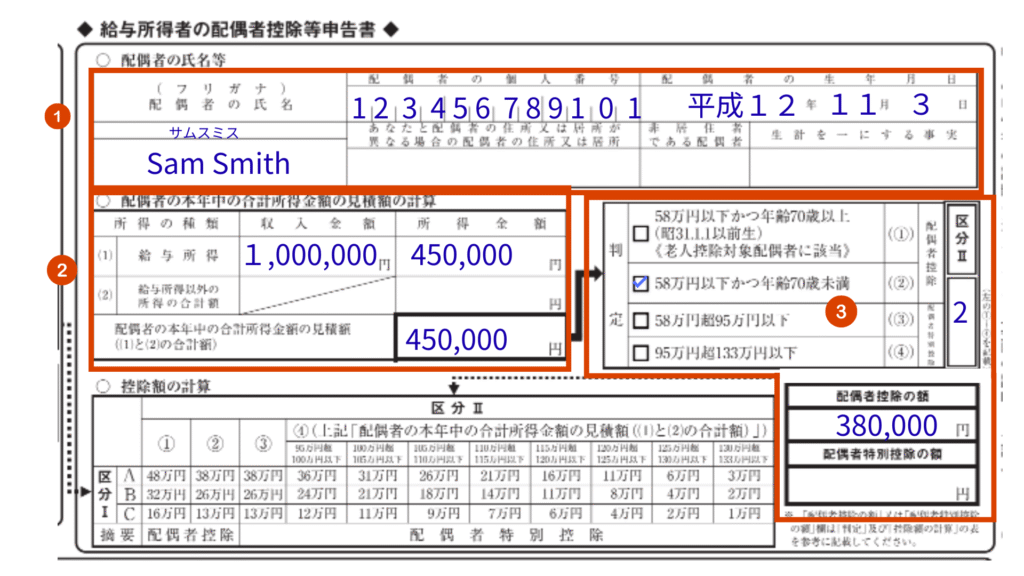Click the orange circle marker numbered 2

[59, 269]
